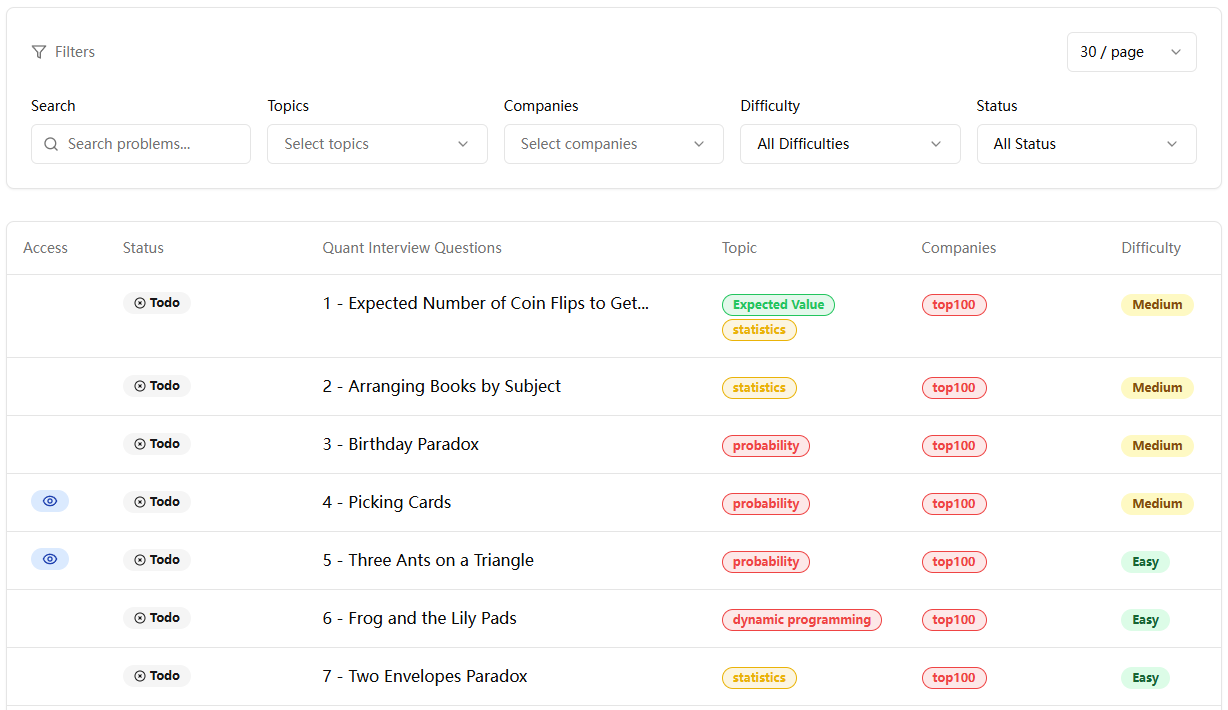Viewport: 1228px width, 710px height.
Task: Expand the All Status dropdown
Action: 1086,144
